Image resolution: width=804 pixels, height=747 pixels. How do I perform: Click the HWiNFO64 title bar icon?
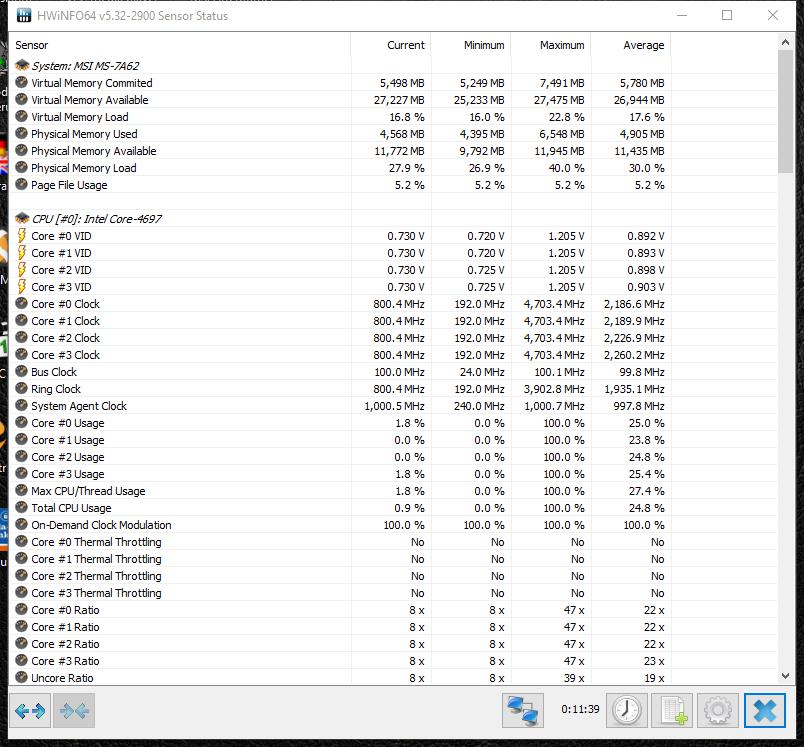(24, 15)
